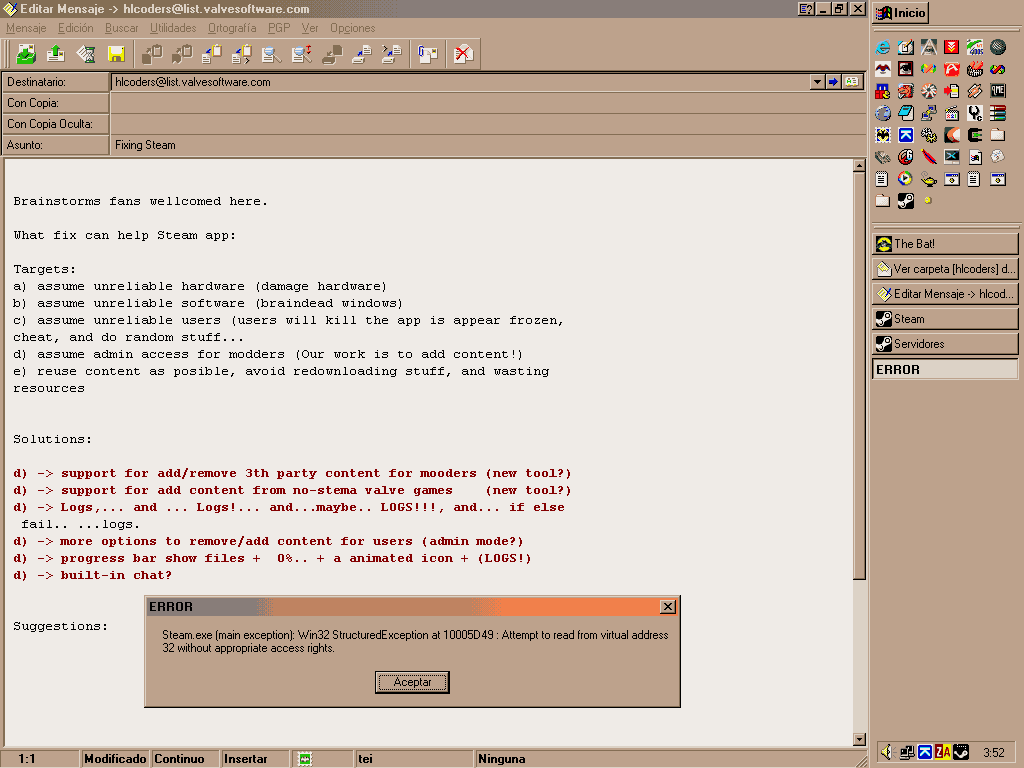Click in the Asunto subject field
Image resolution: width=1024 pixels, height=768 pixels.
[x=488, y=145]
